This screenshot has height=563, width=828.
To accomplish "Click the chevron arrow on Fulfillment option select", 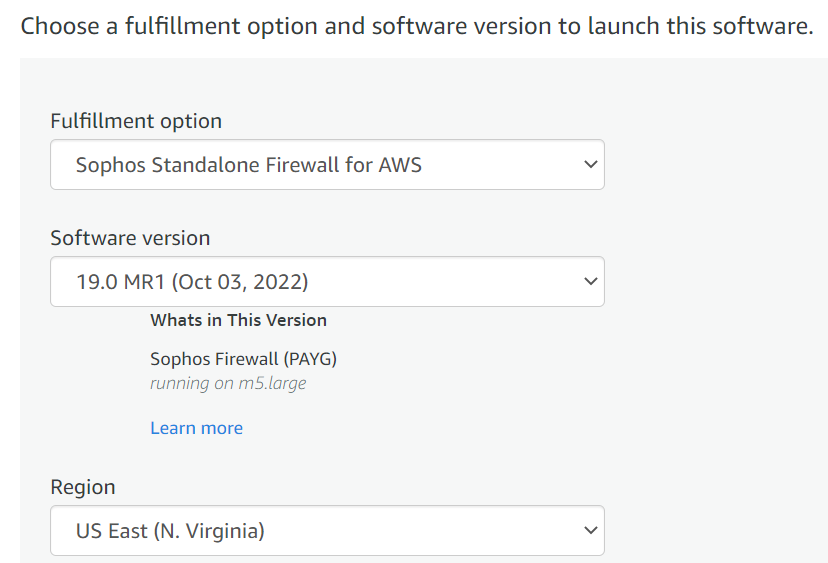I will coord(590,164).
